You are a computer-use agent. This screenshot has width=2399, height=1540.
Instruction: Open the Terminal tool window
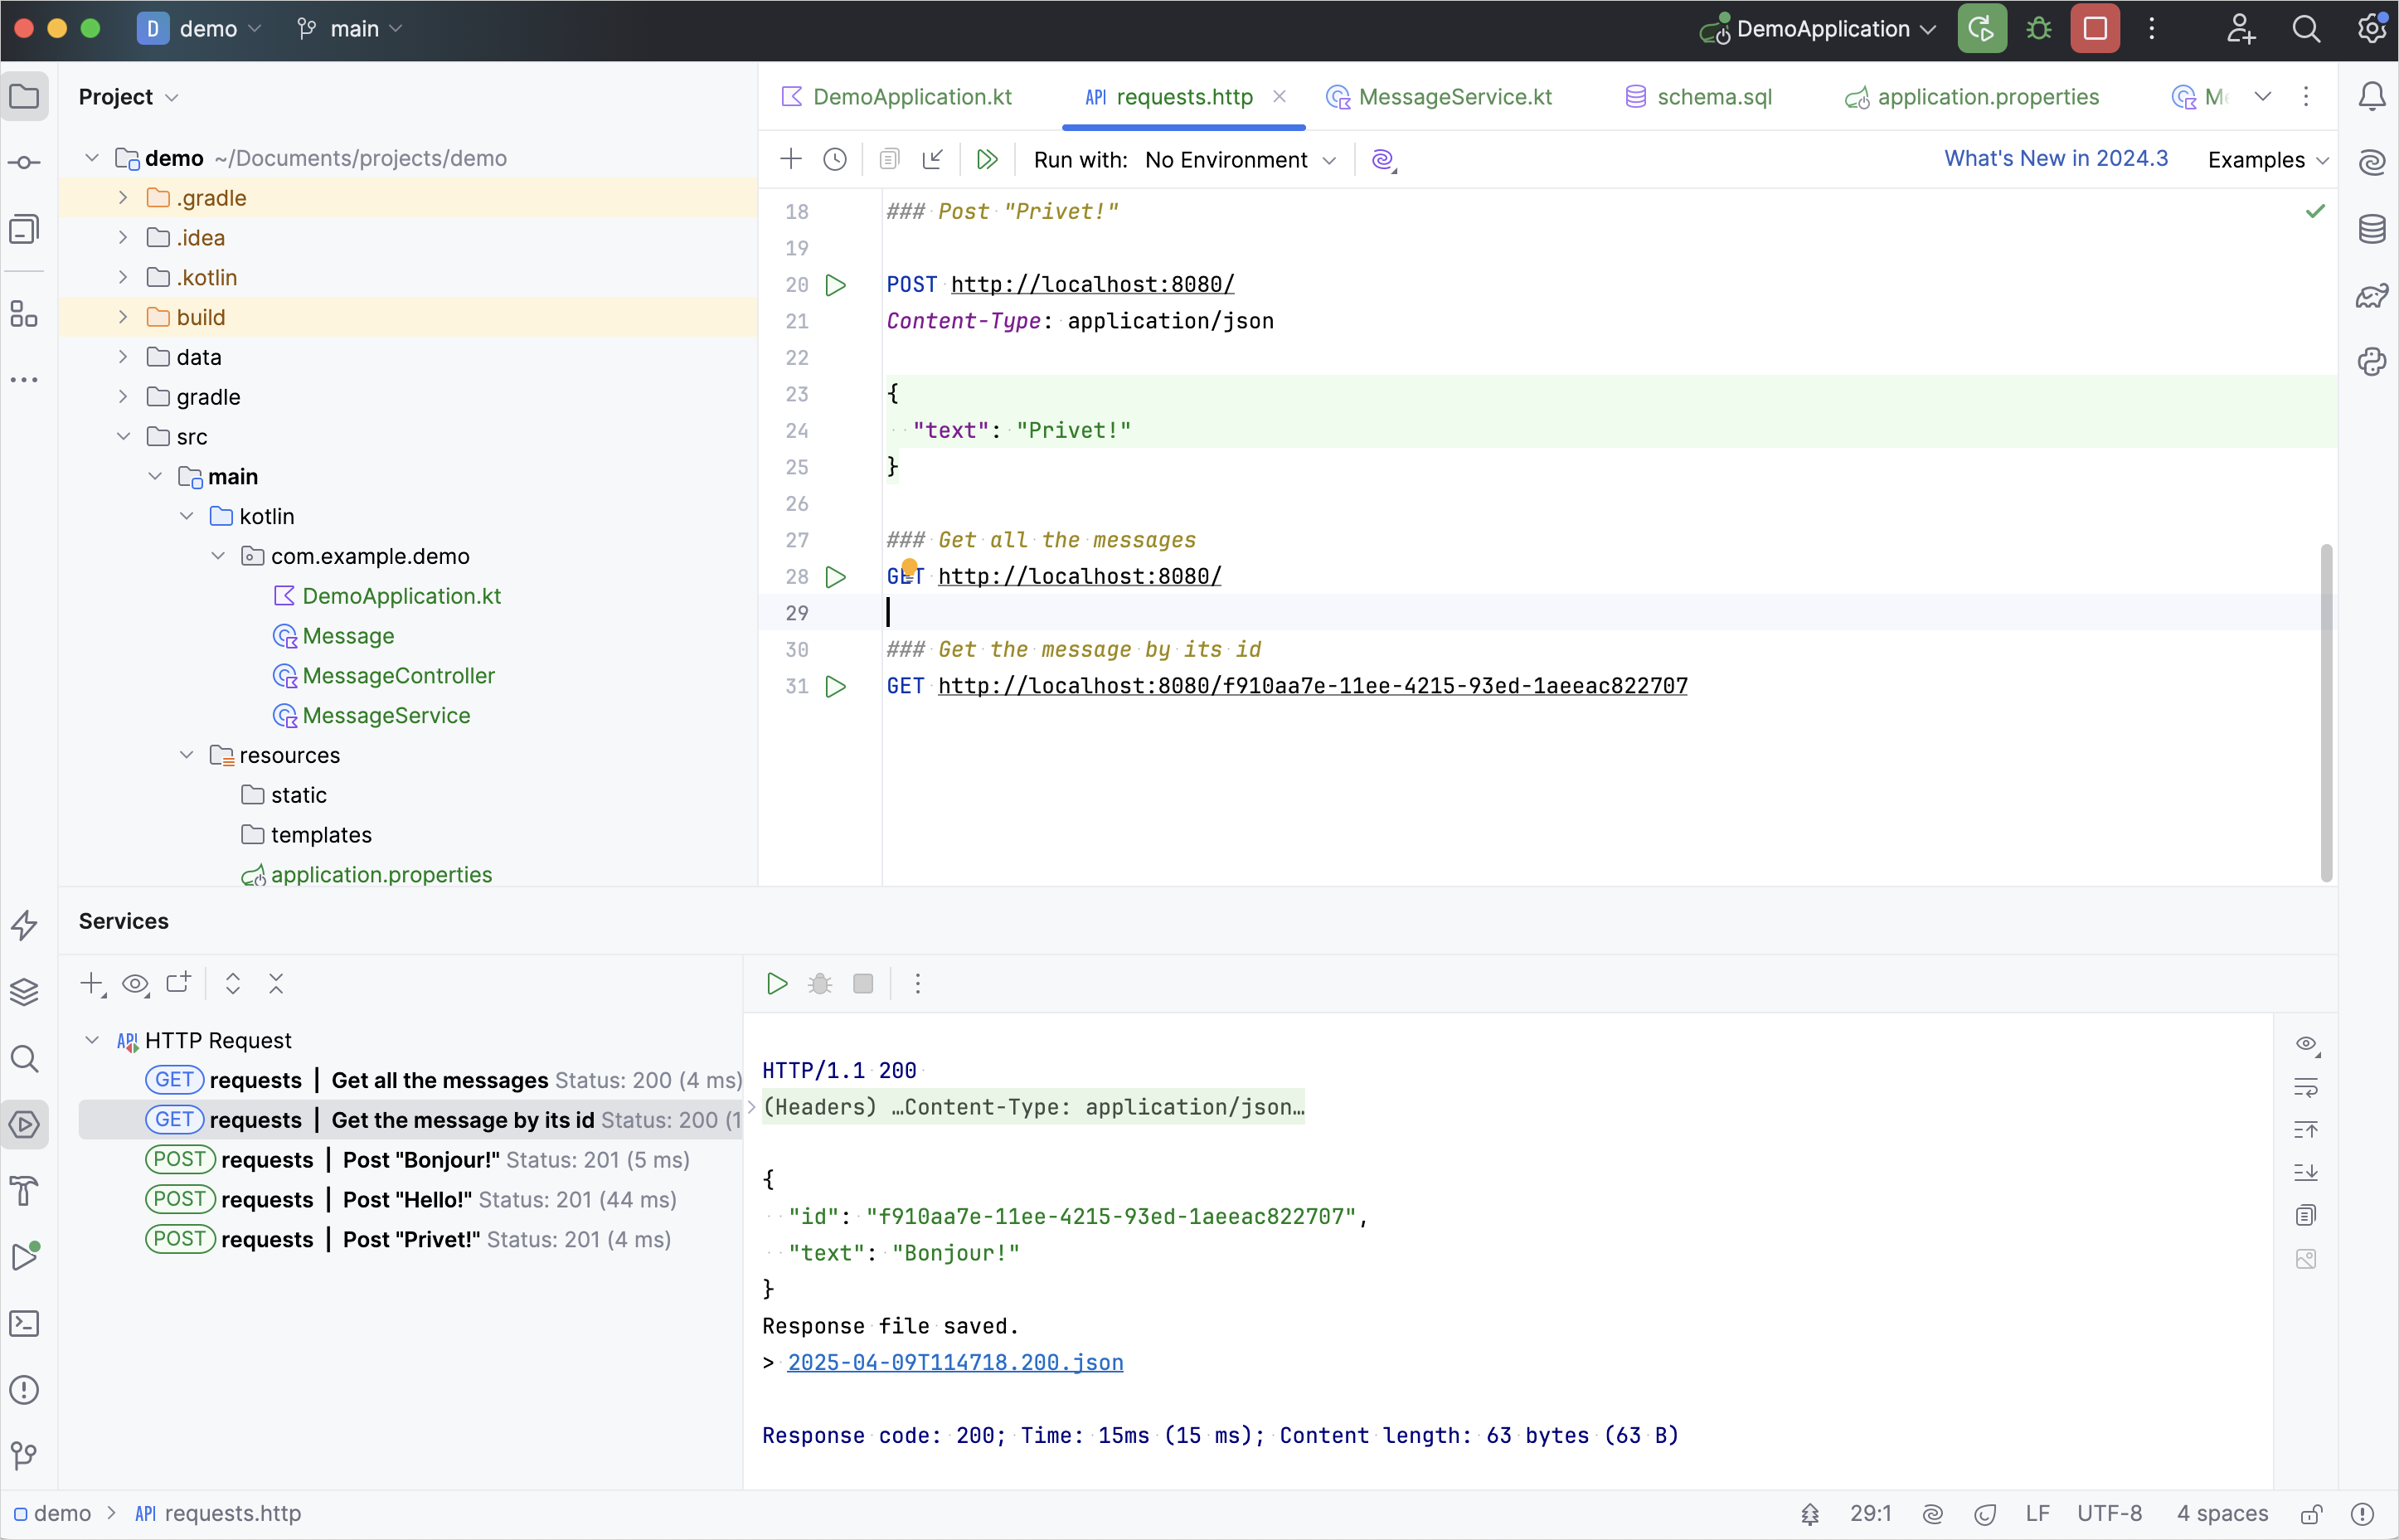tap(24, 1324)
